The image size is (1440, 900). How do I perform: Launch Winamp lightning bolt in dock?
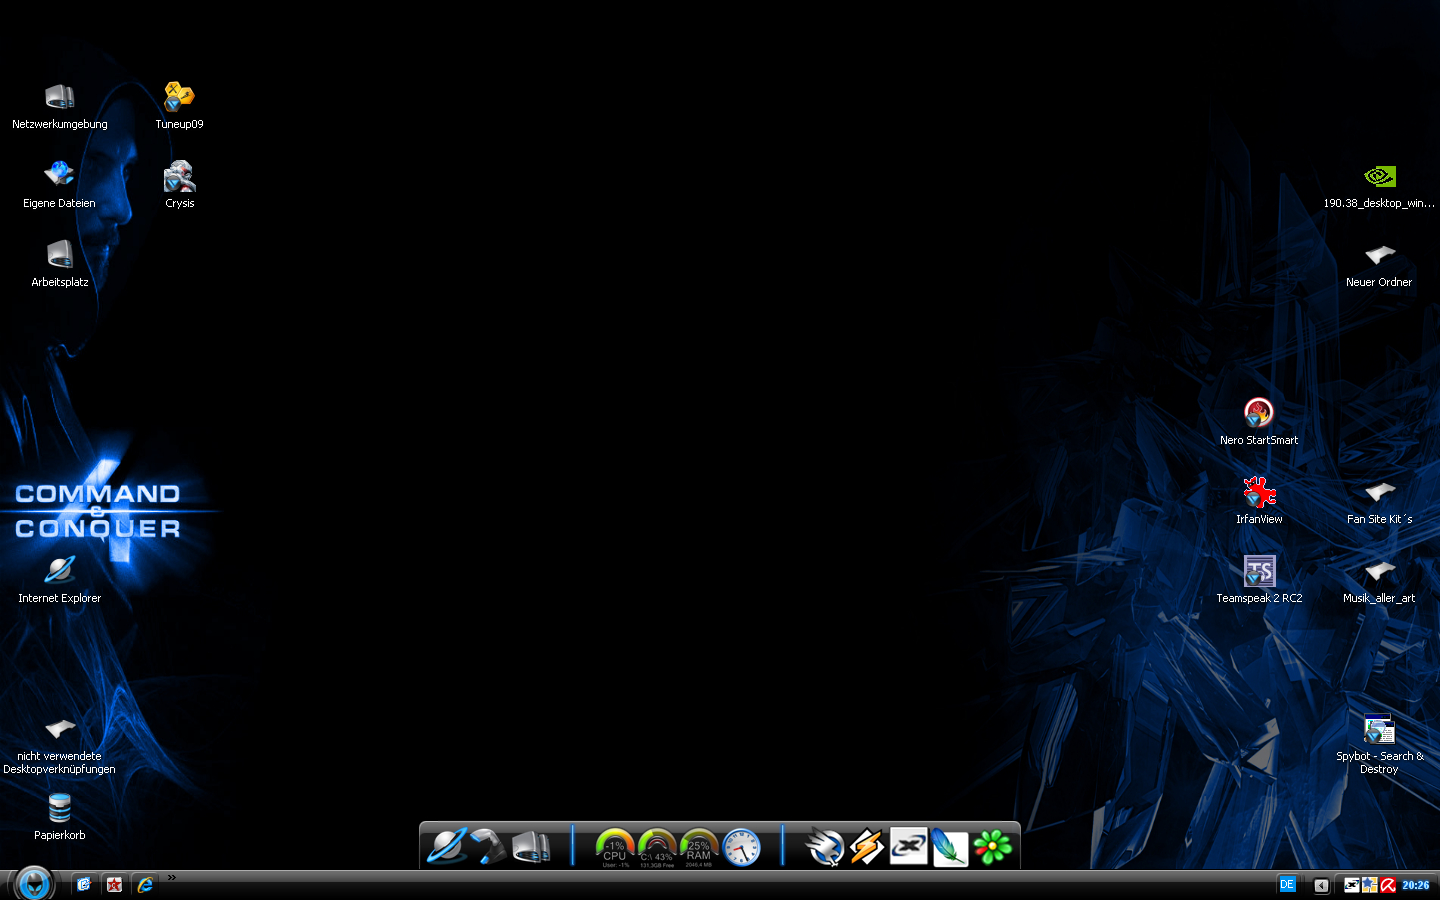[867, 847]
